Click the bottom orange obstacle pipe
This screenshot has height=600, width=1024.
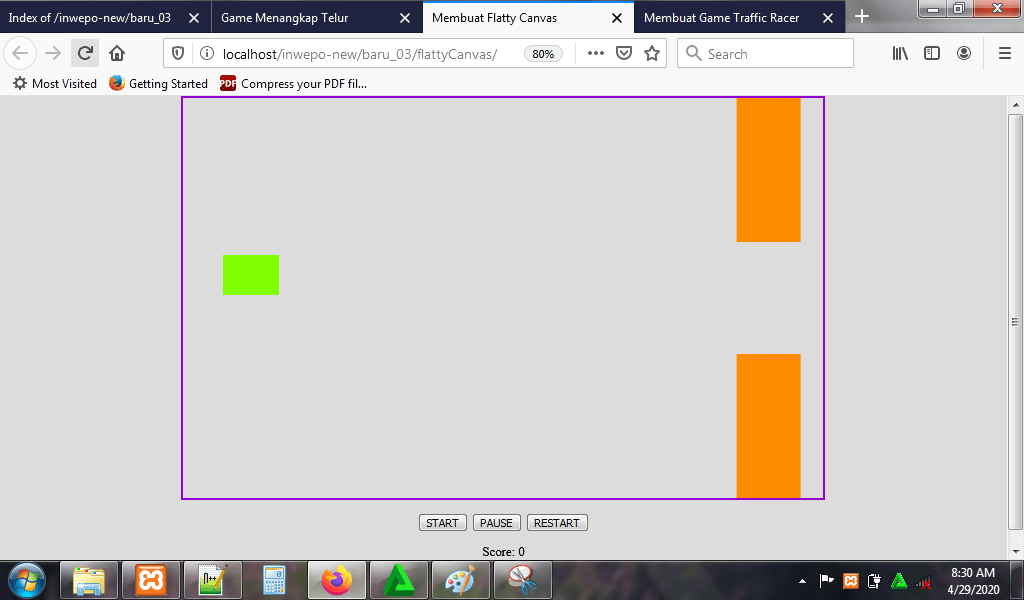[x=769, y=426]
